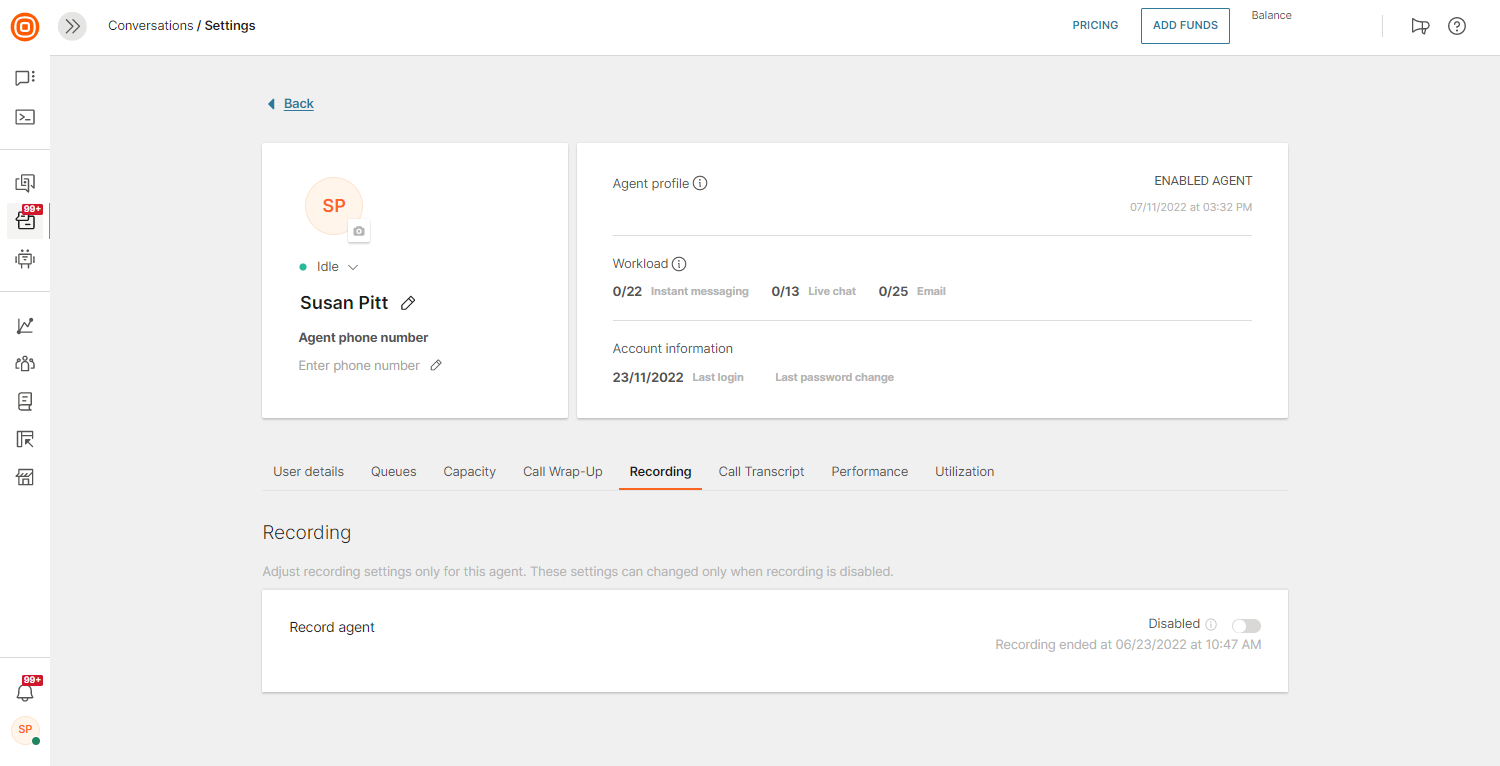Click the megaphone announcements icon

(x=1420, y=26)
